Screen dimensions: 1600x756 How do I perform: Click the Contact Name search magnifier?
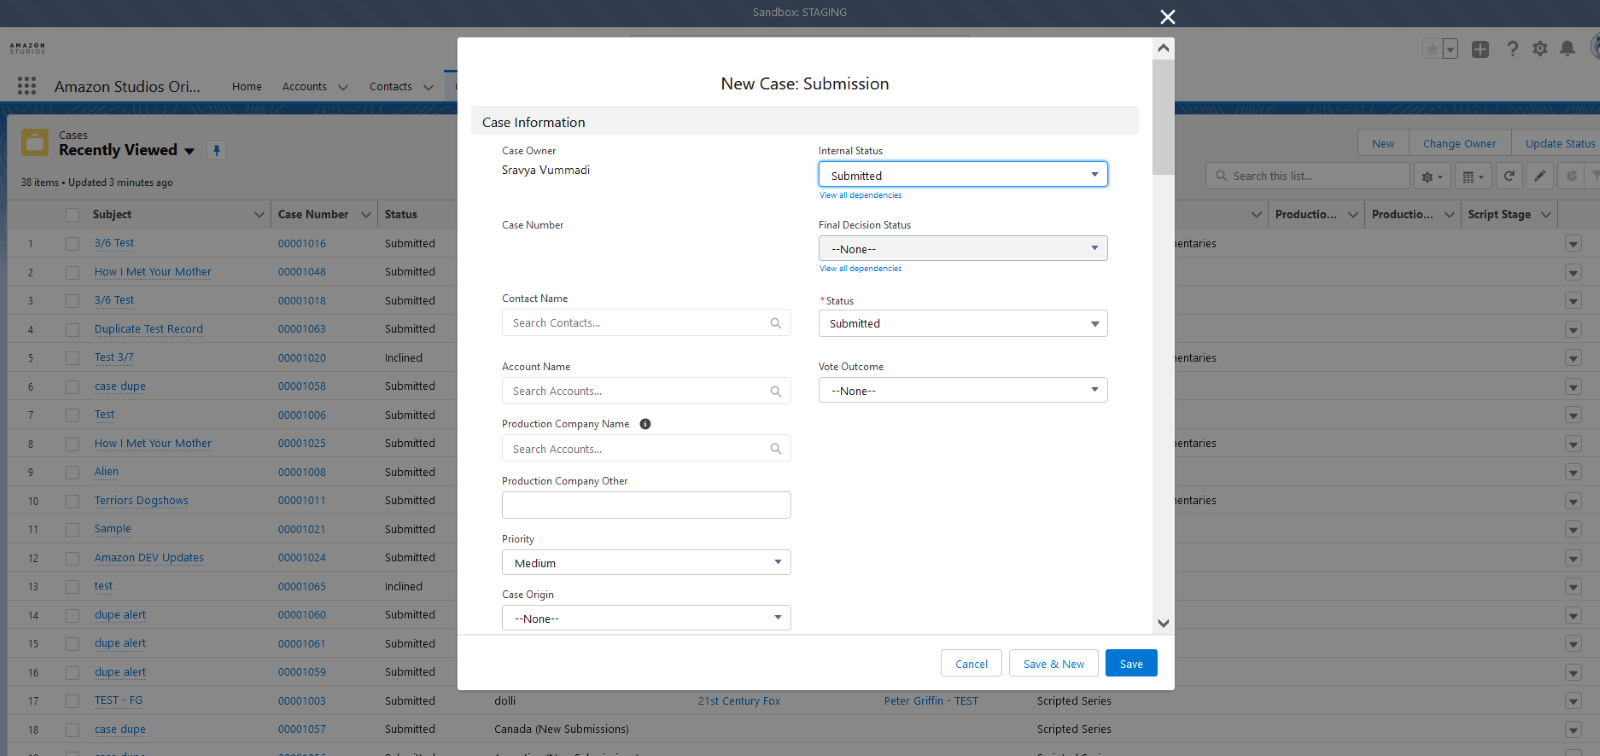(x=775, y=323)
